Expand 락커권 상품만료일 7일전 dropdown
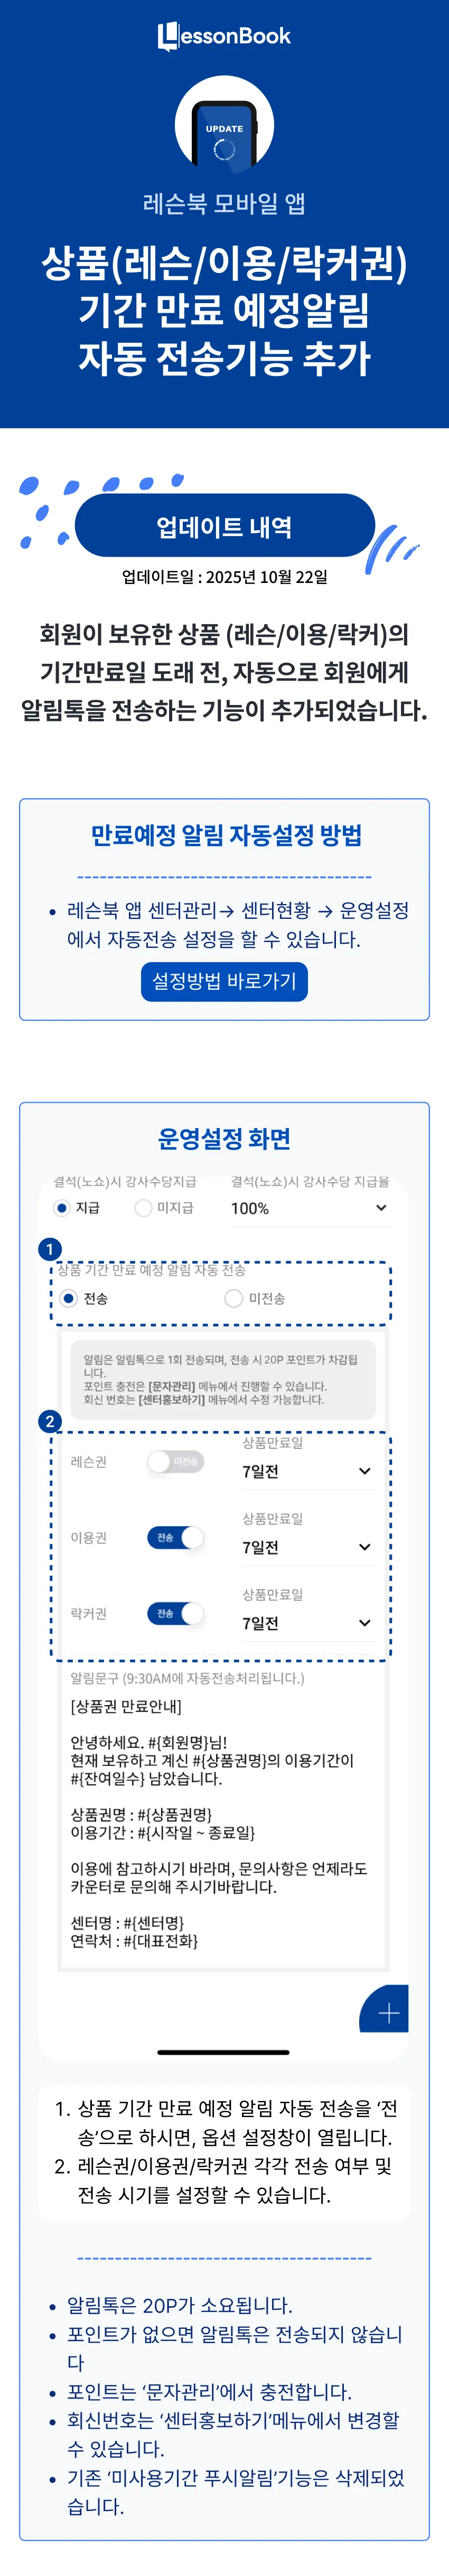 [x=307, y=1623]
